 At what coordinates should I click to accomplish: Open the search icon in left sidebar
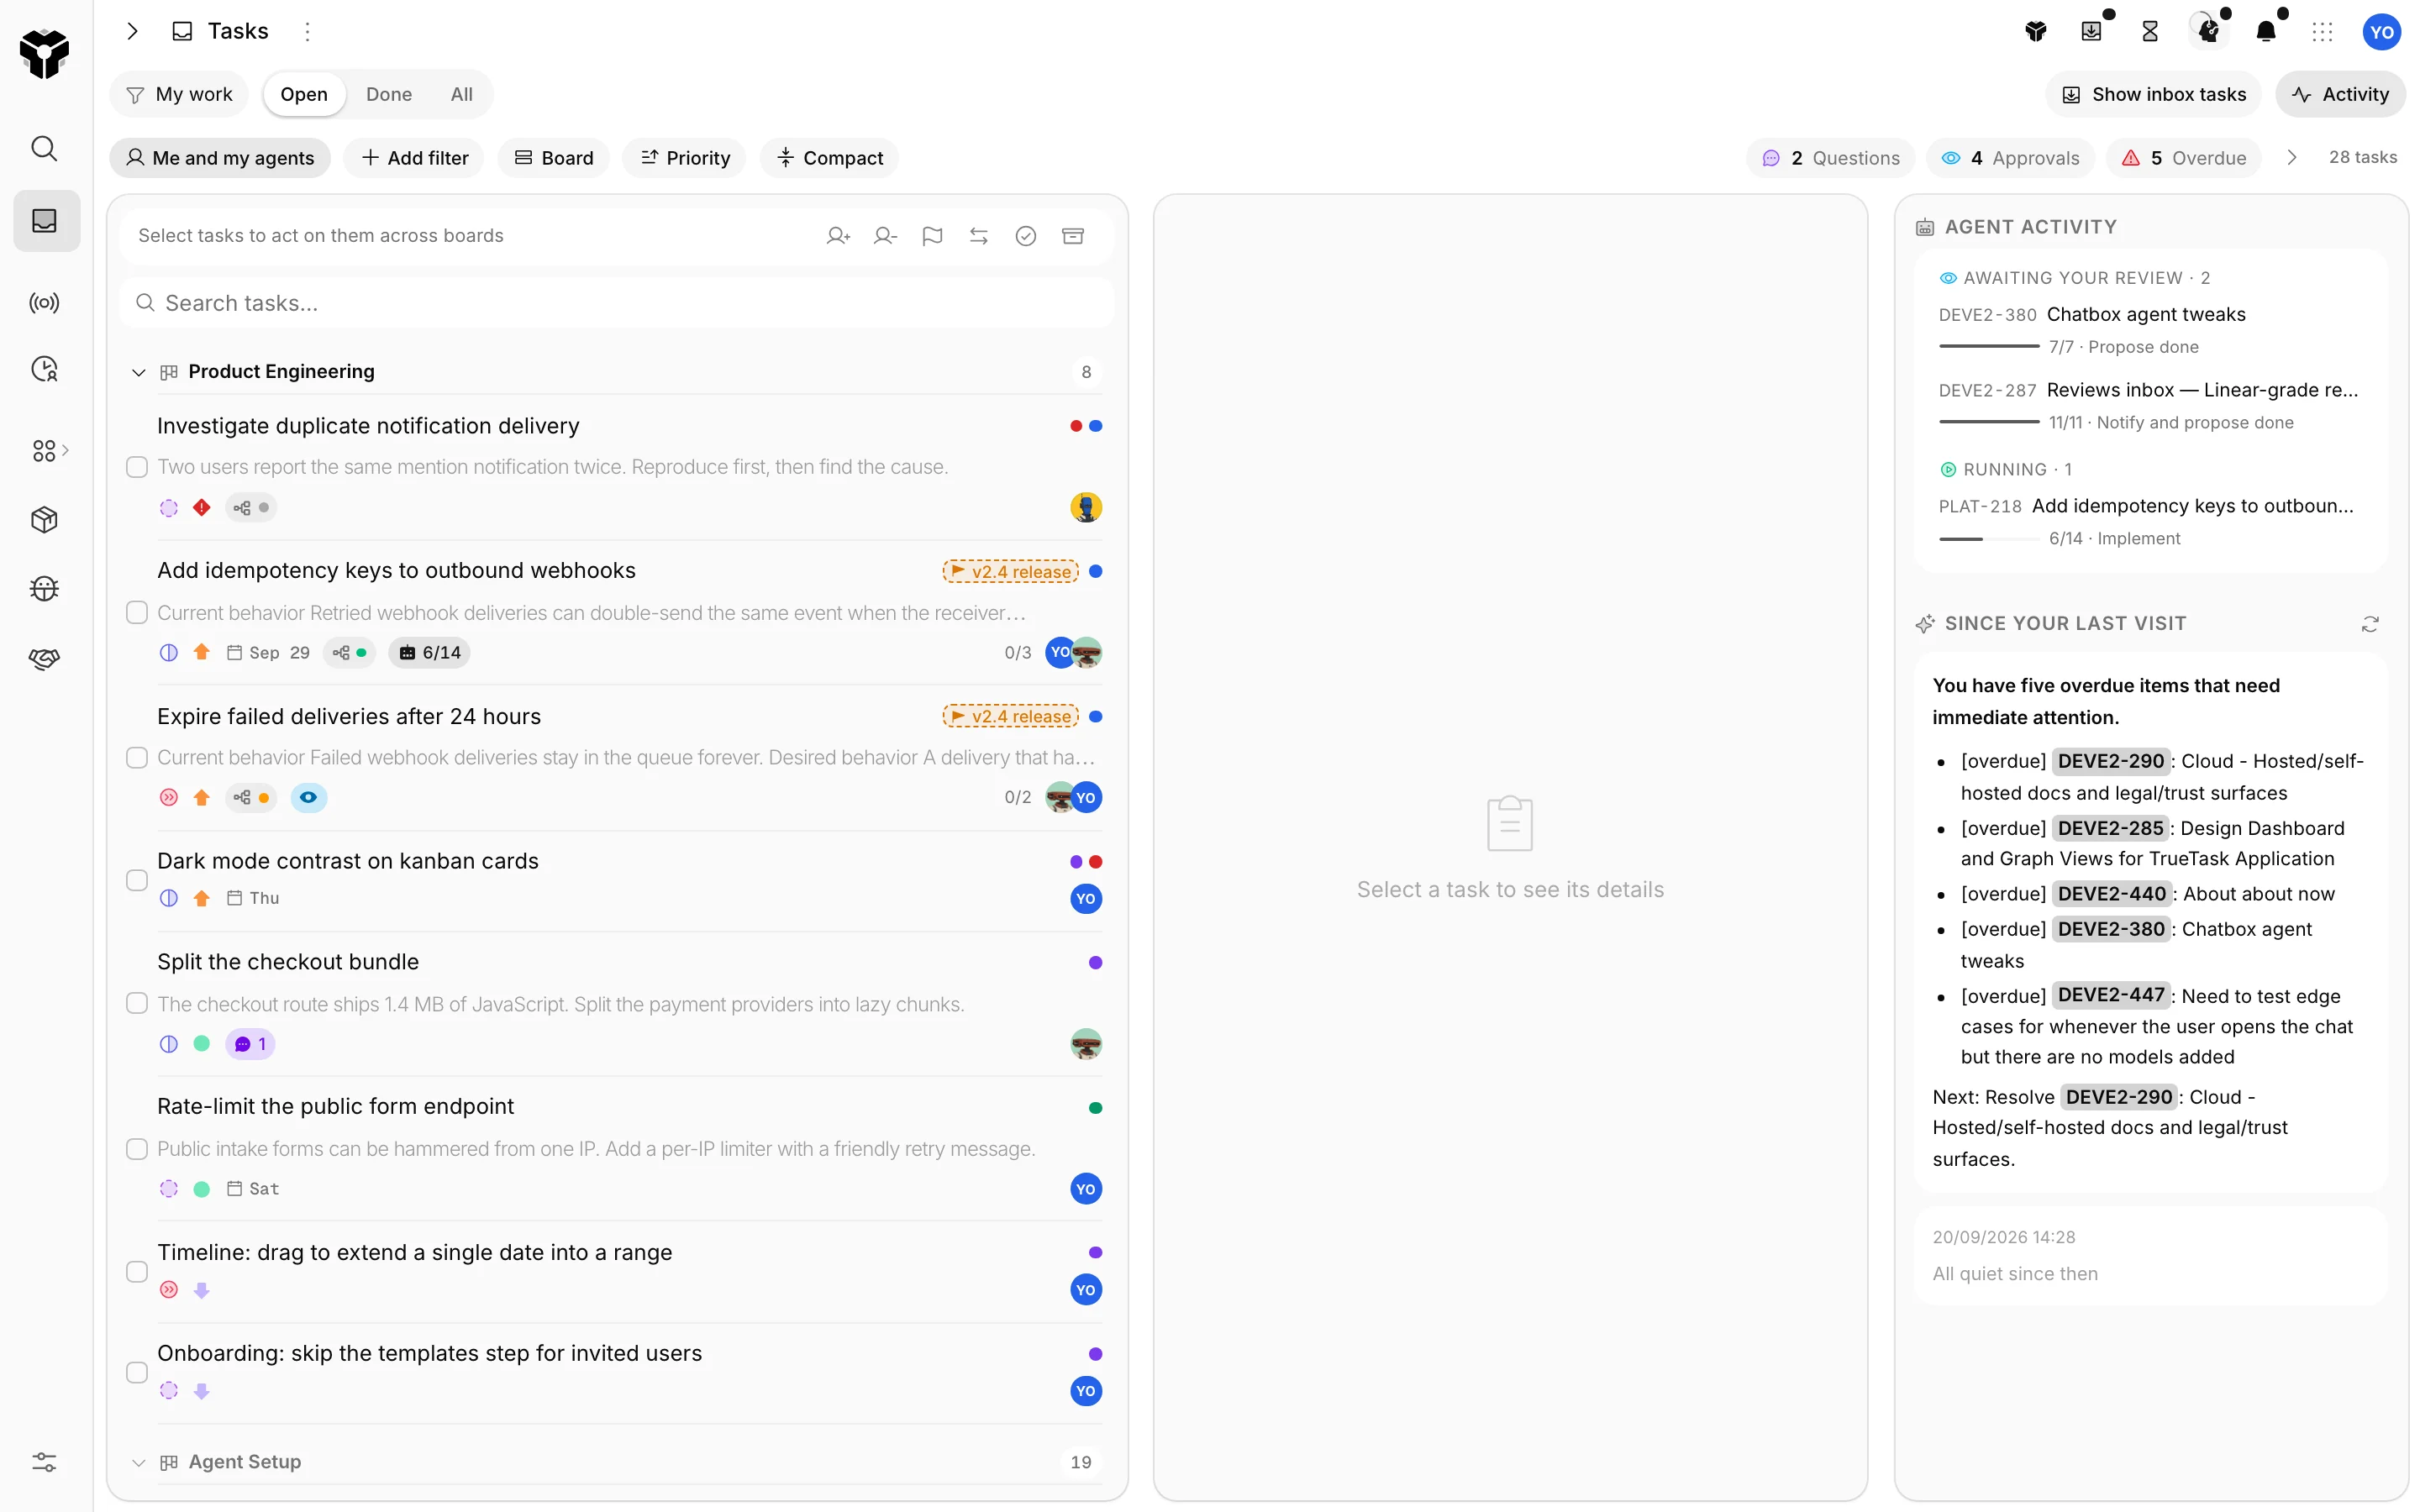[x=44, y=148]
